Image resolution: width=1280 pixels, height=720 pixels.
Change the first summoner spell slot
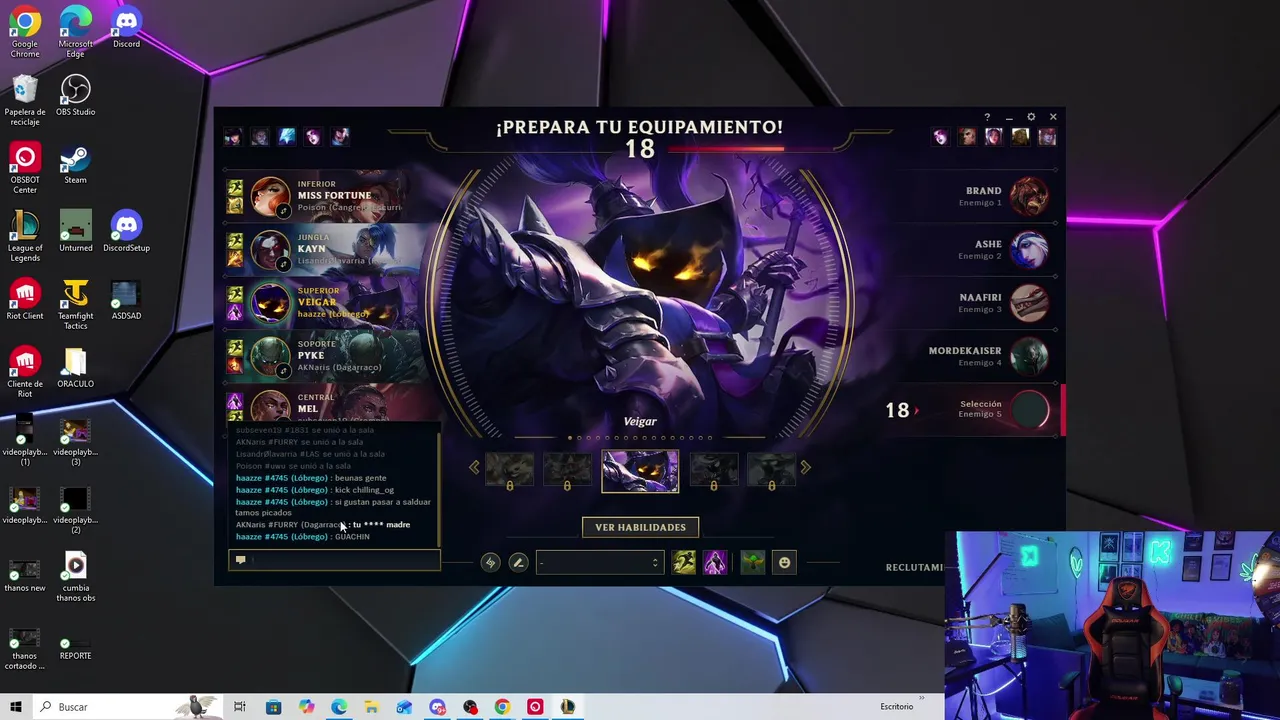684,563
